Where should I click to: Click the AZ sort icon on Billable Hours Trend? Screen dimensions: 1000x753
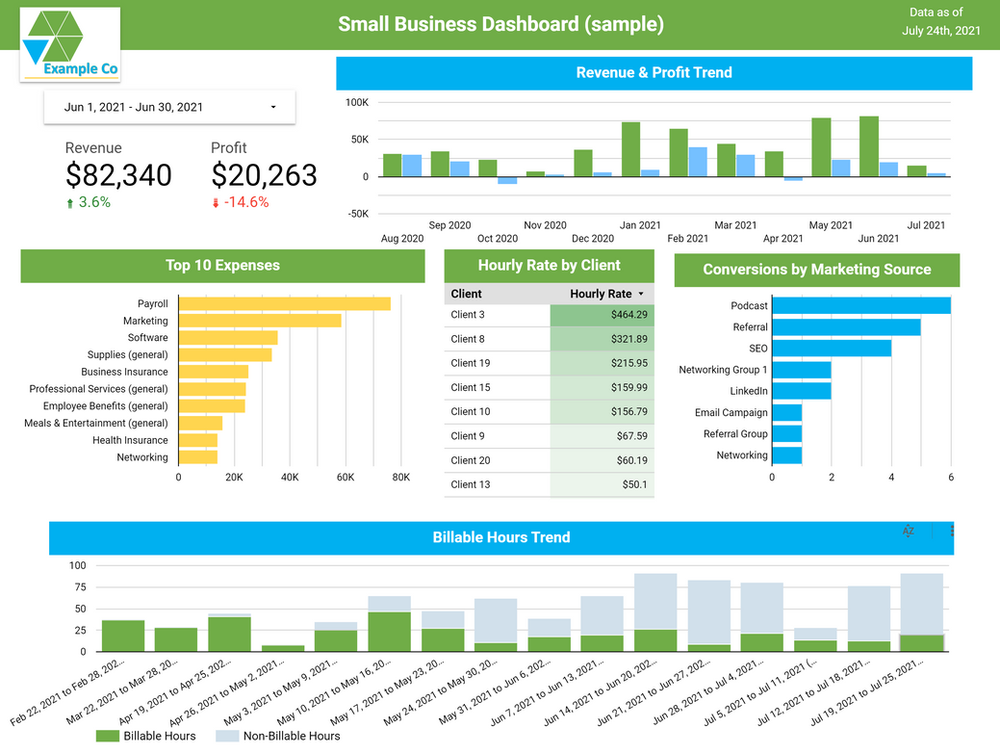[907, 532]
